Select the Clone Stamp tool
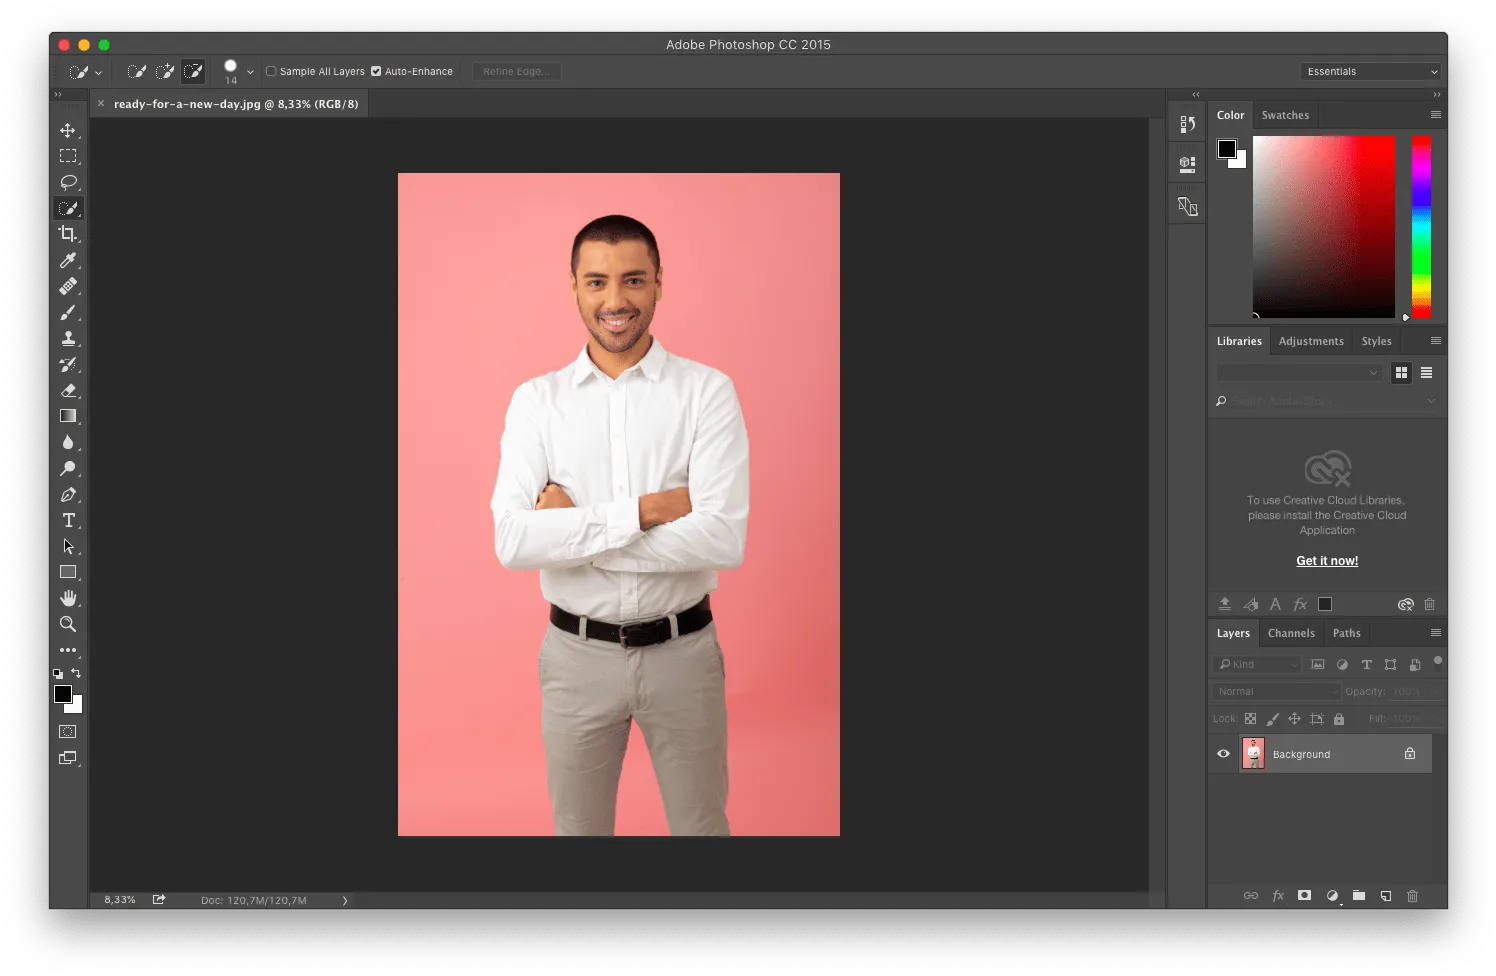This screenshot has width=1496, height=976. coord(68,338)
